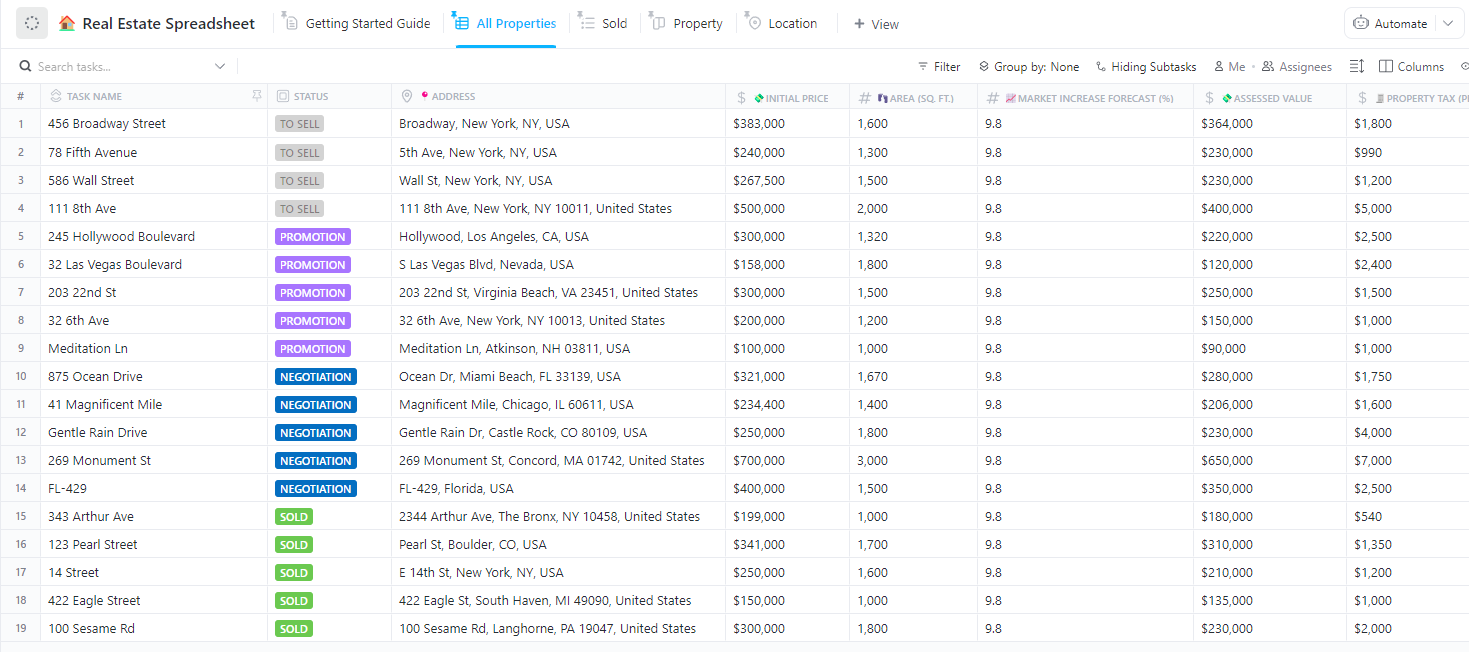Viewport: 1469px width, 652px height.
Task: Switch to the All Properties tab
Action: (x=505, y=23)
